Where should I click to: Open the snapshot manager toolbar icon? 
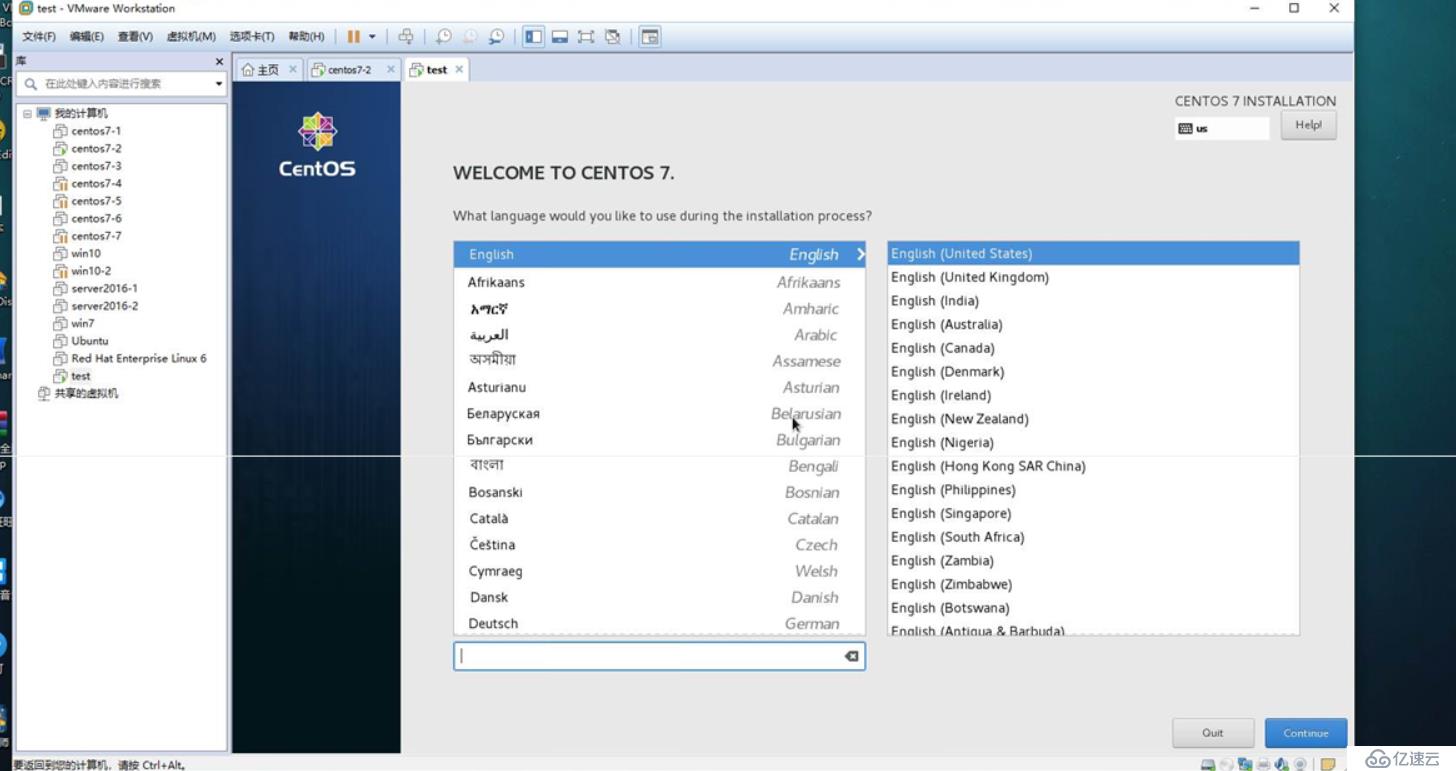click(x=497, y=37)
